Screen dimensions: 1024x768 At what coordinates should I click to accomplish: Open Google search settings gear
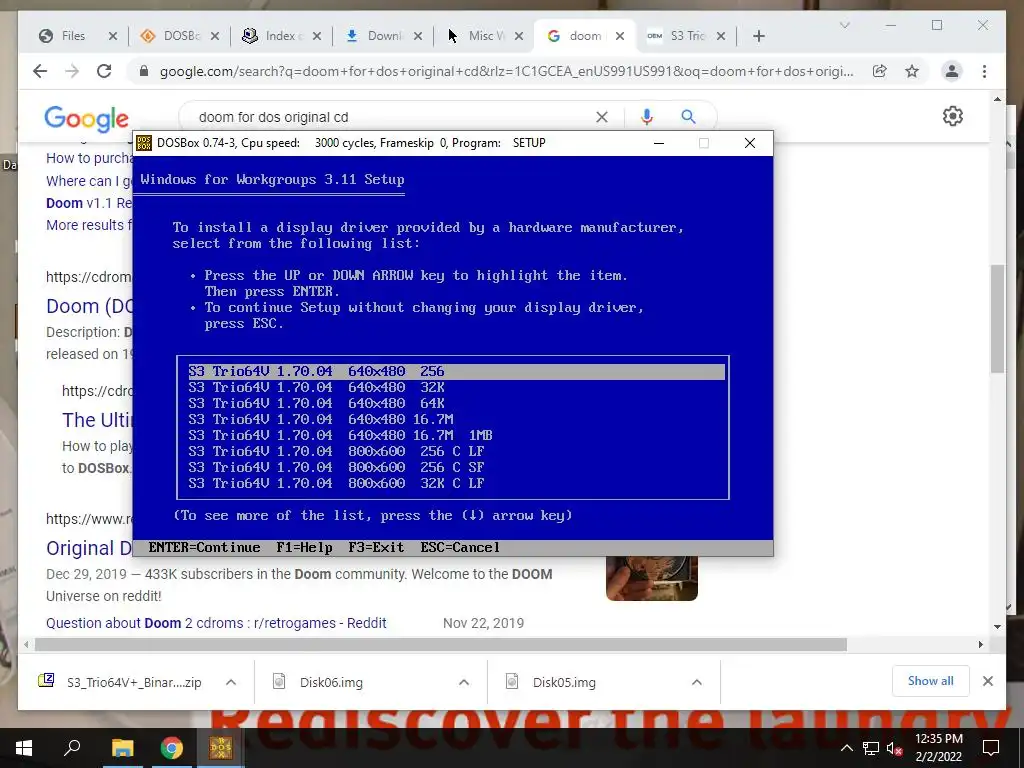pyautogui.click(x=953, y=116)
